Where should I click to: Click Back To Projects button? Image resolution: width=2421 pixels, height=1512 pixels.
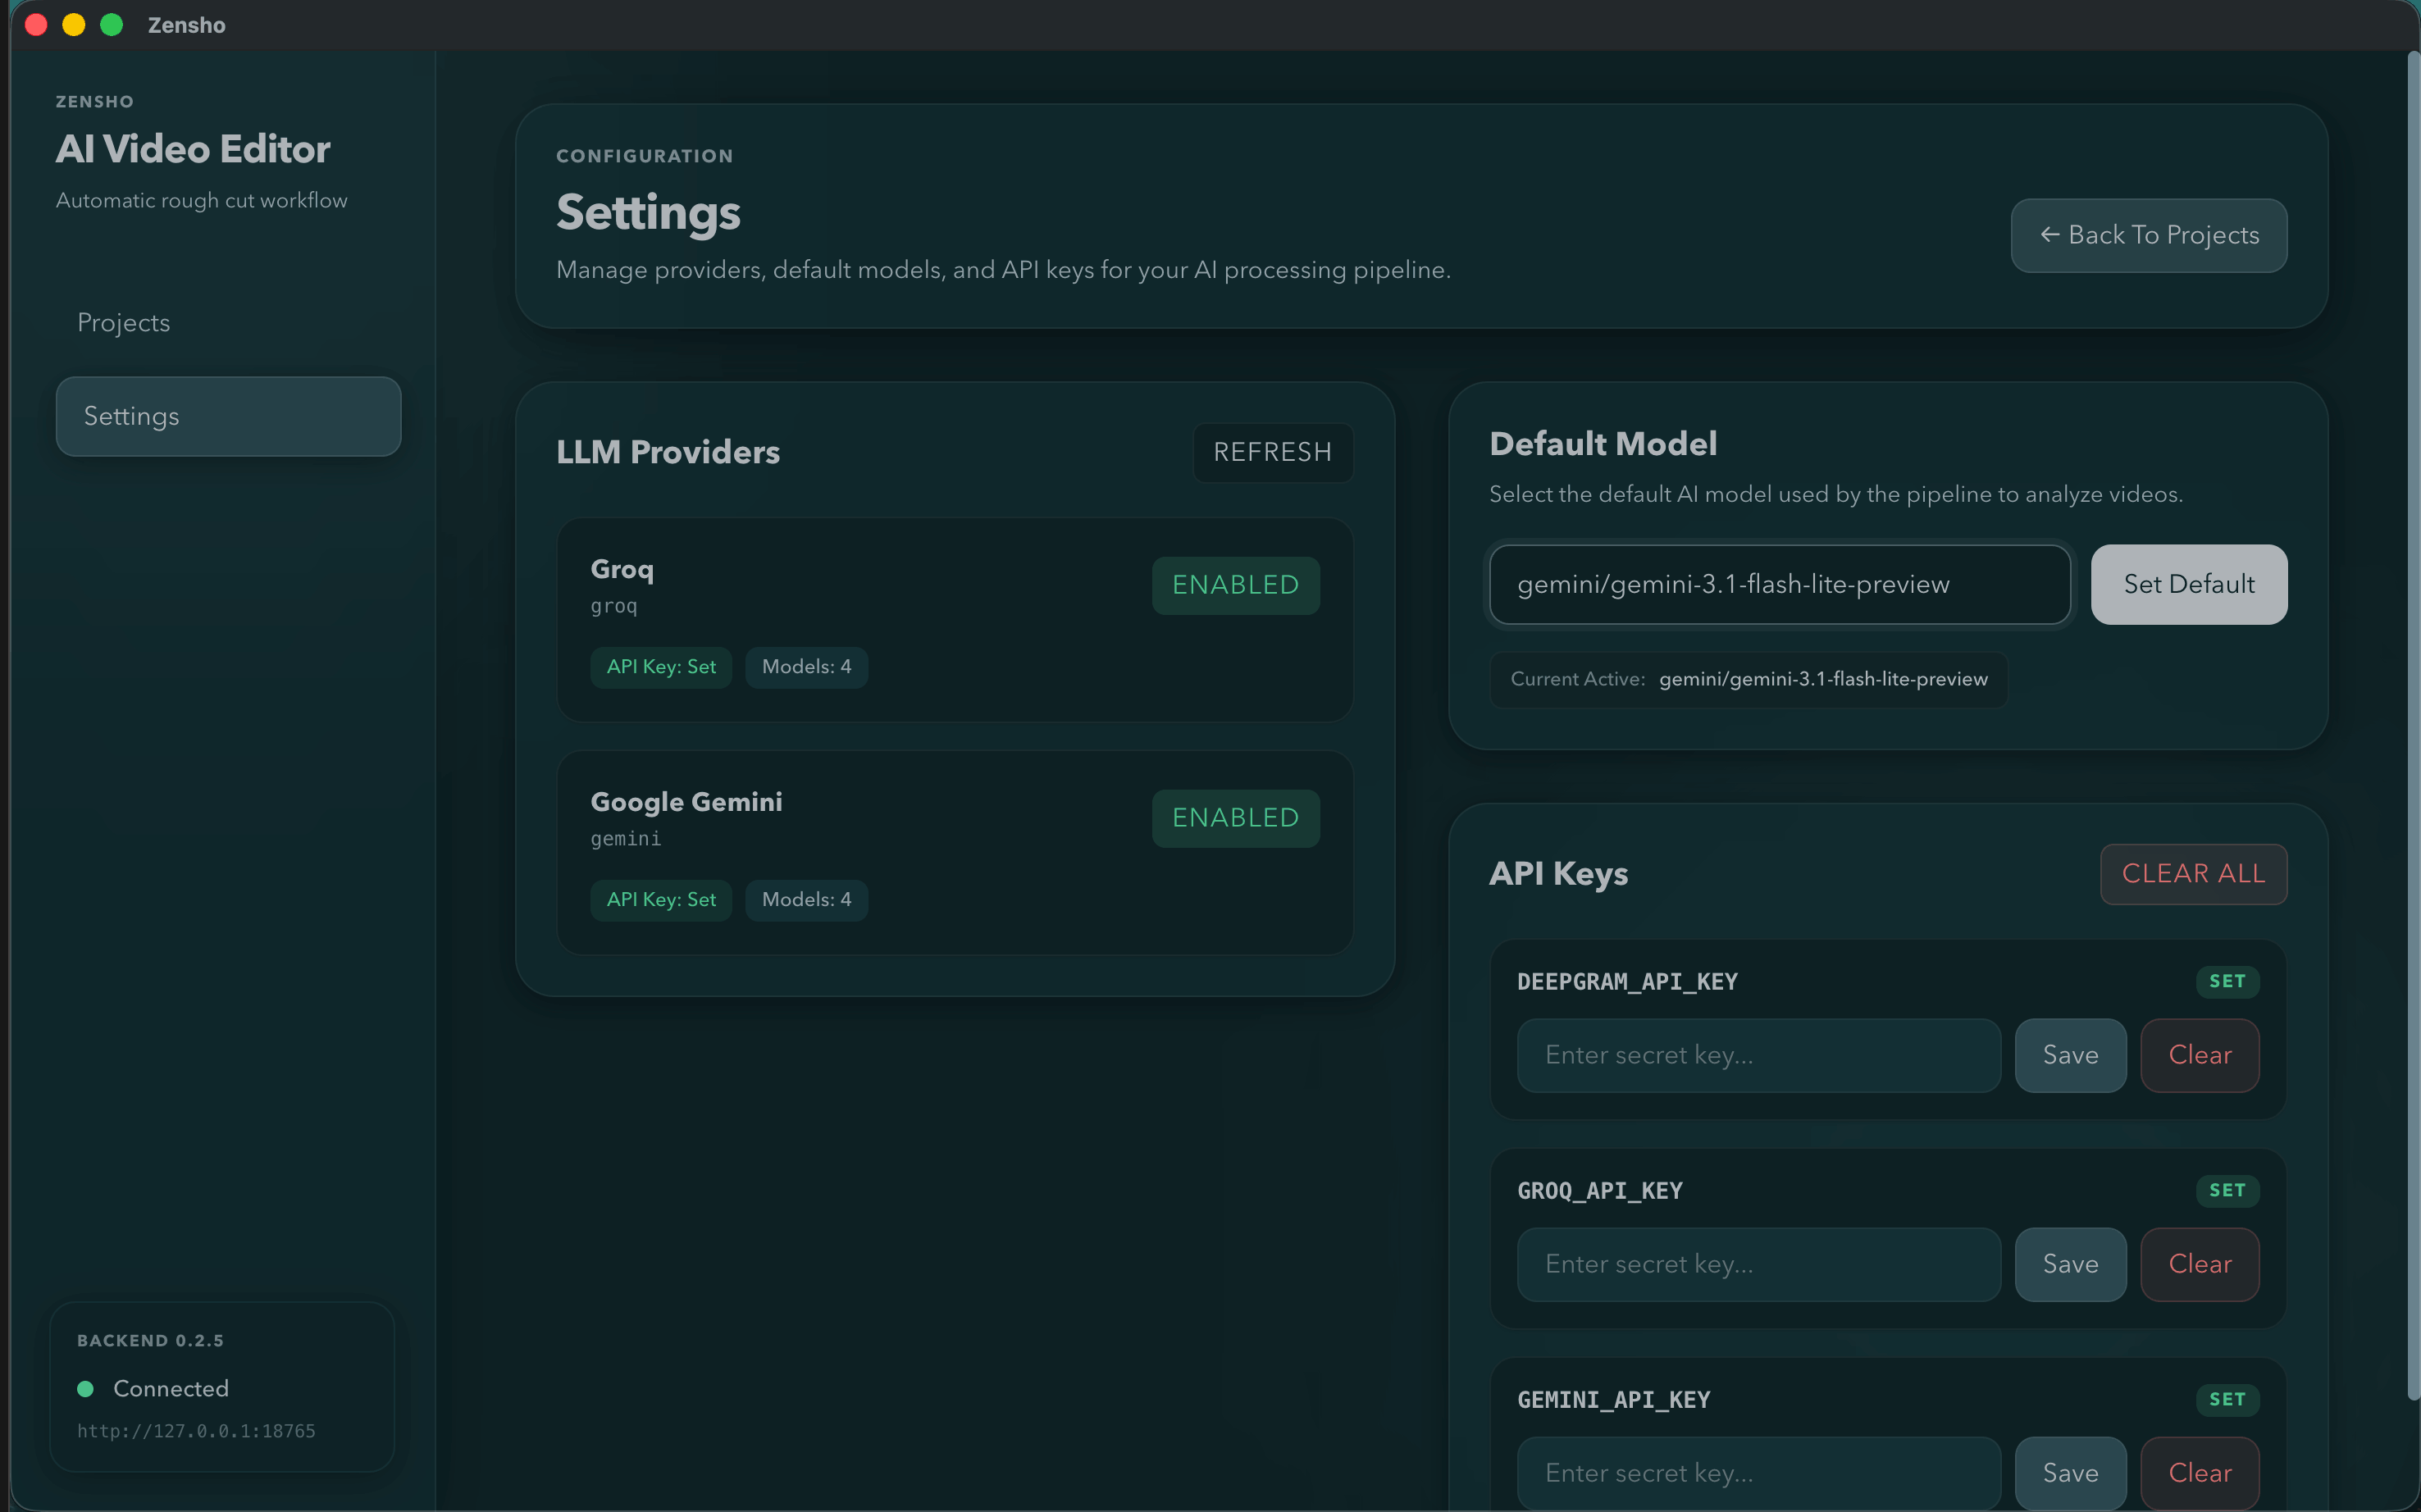pos(2148,235)
